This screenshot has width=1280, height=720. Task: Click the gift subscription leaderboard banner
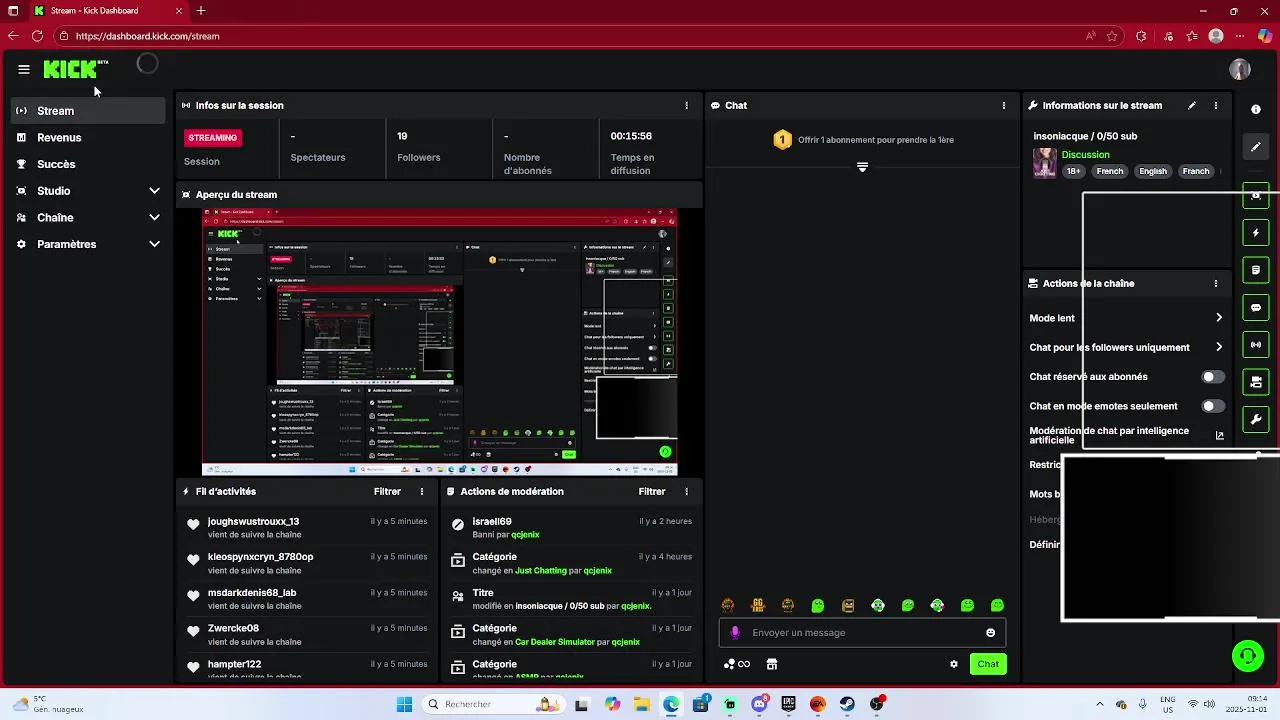coord(863,140)
